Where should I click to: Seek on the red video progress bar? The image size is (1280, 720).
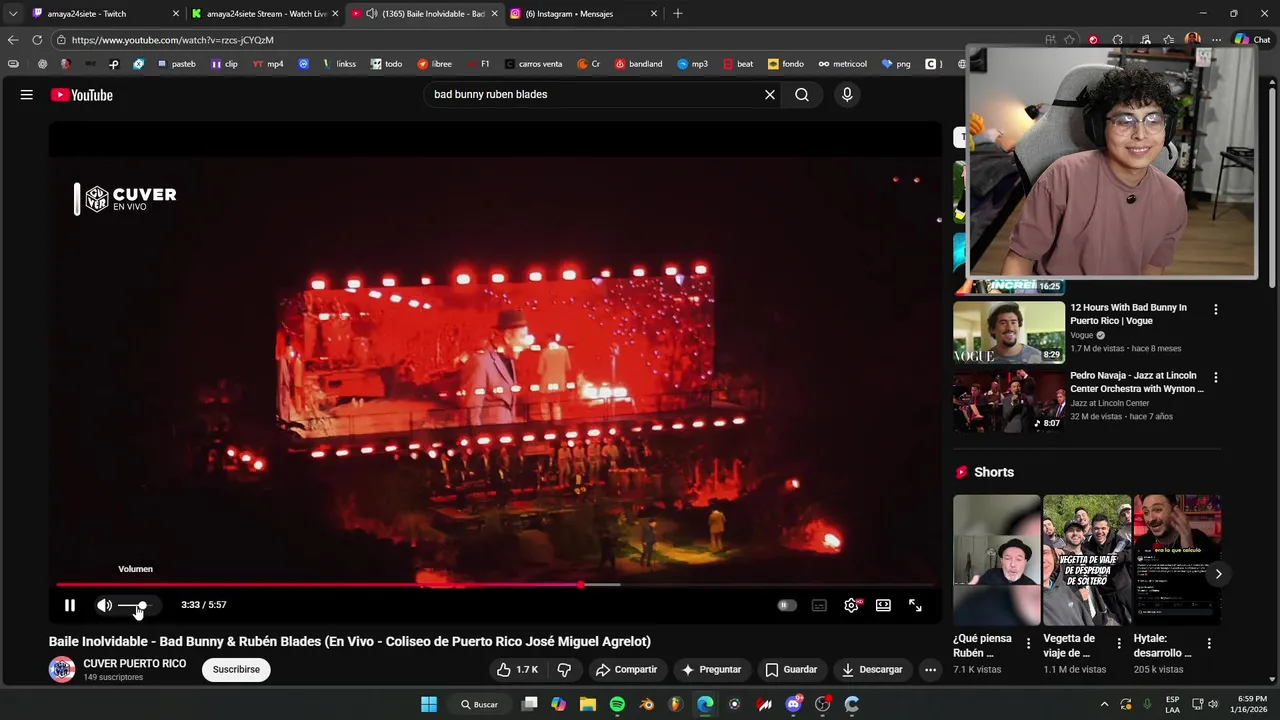495,585
